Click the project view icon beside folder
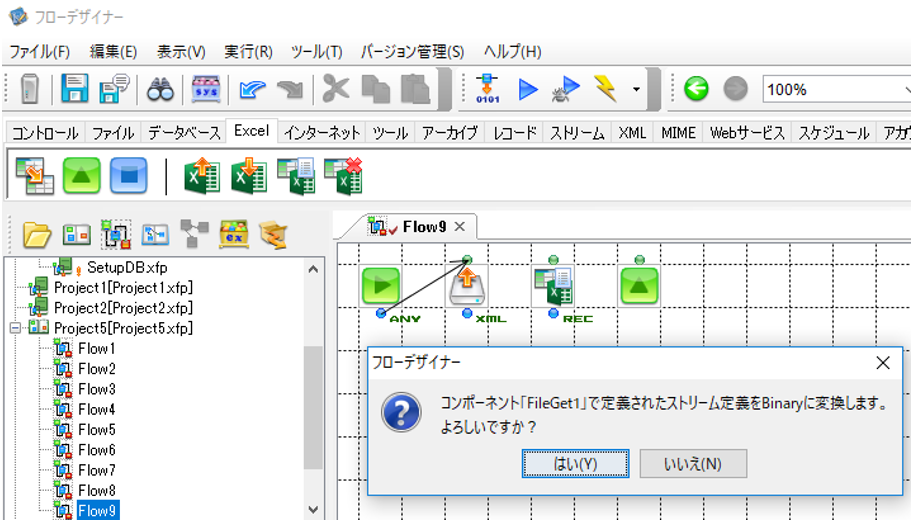The width and height of the screenshot is (914, 521). (x=76, y=235)
